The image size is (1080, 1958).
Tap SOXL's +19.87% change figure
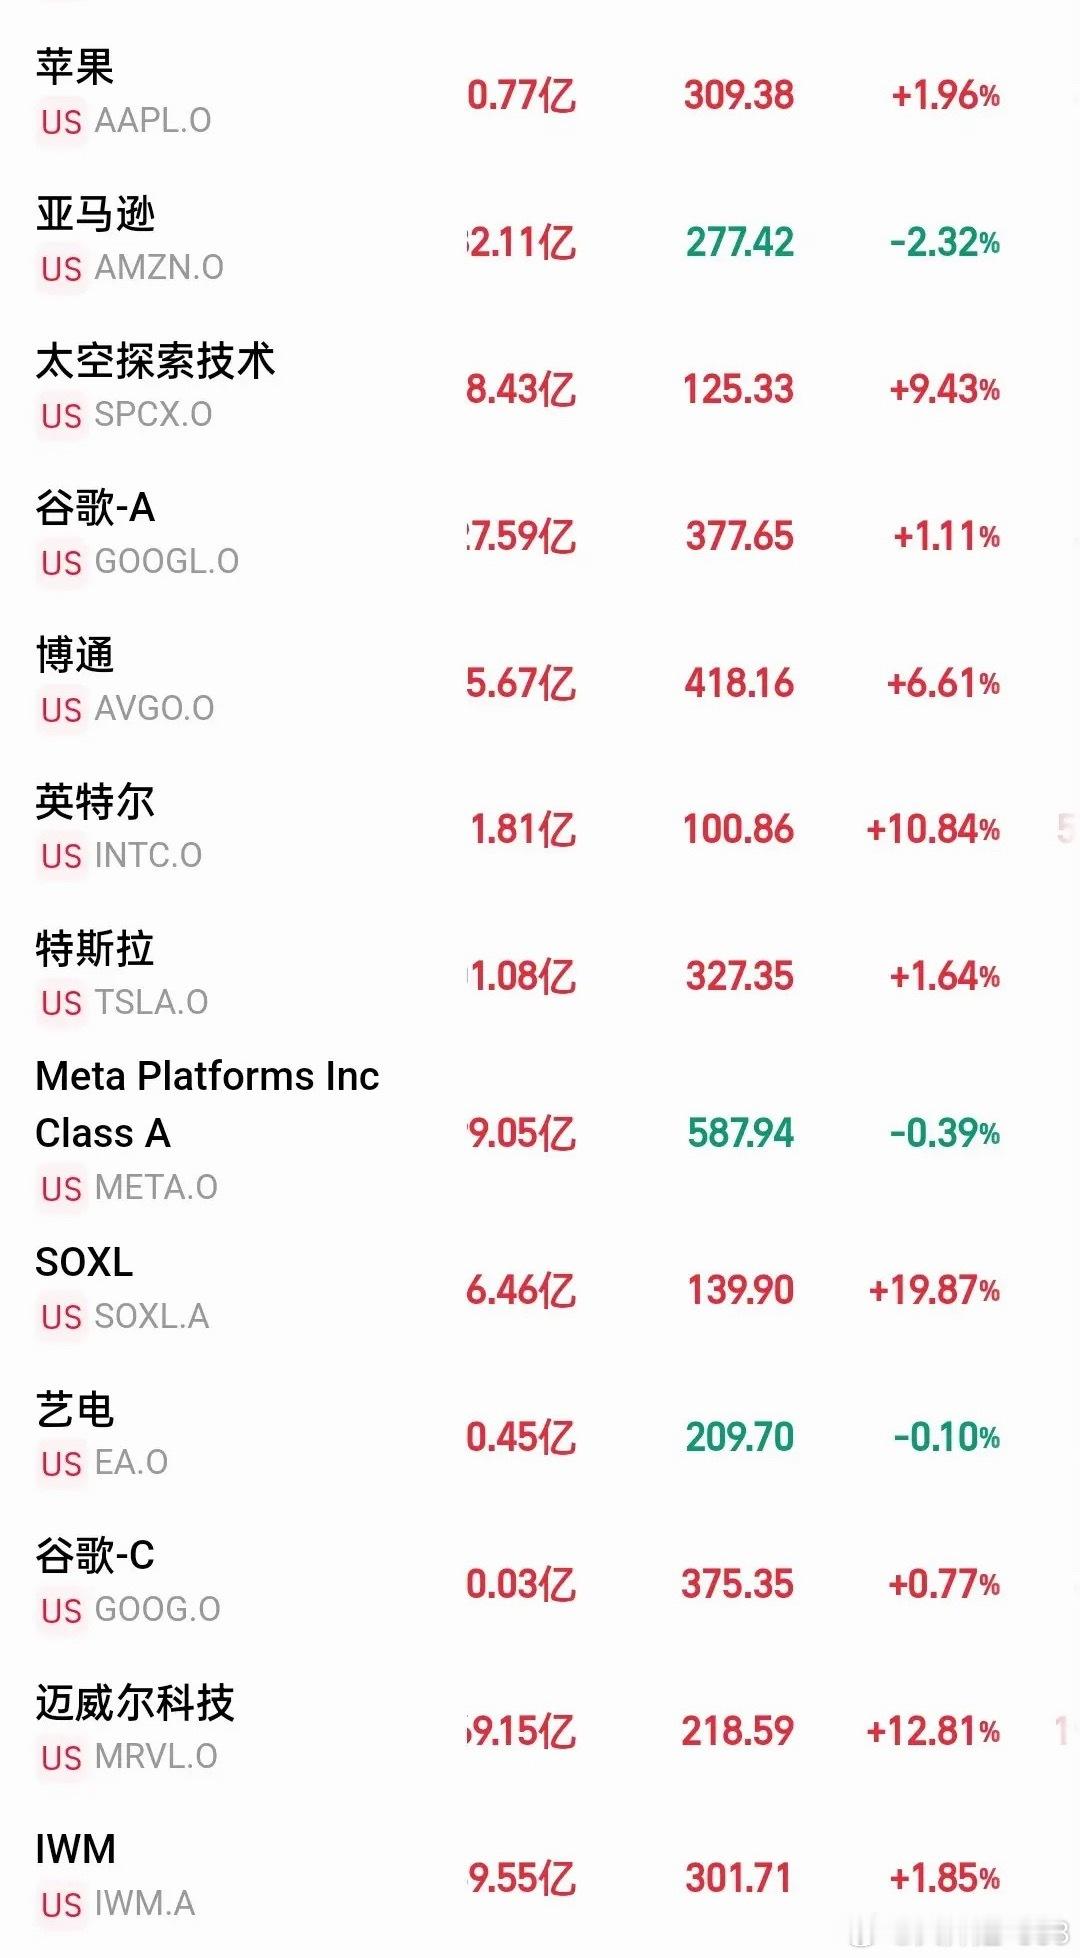click(934, 1290)
